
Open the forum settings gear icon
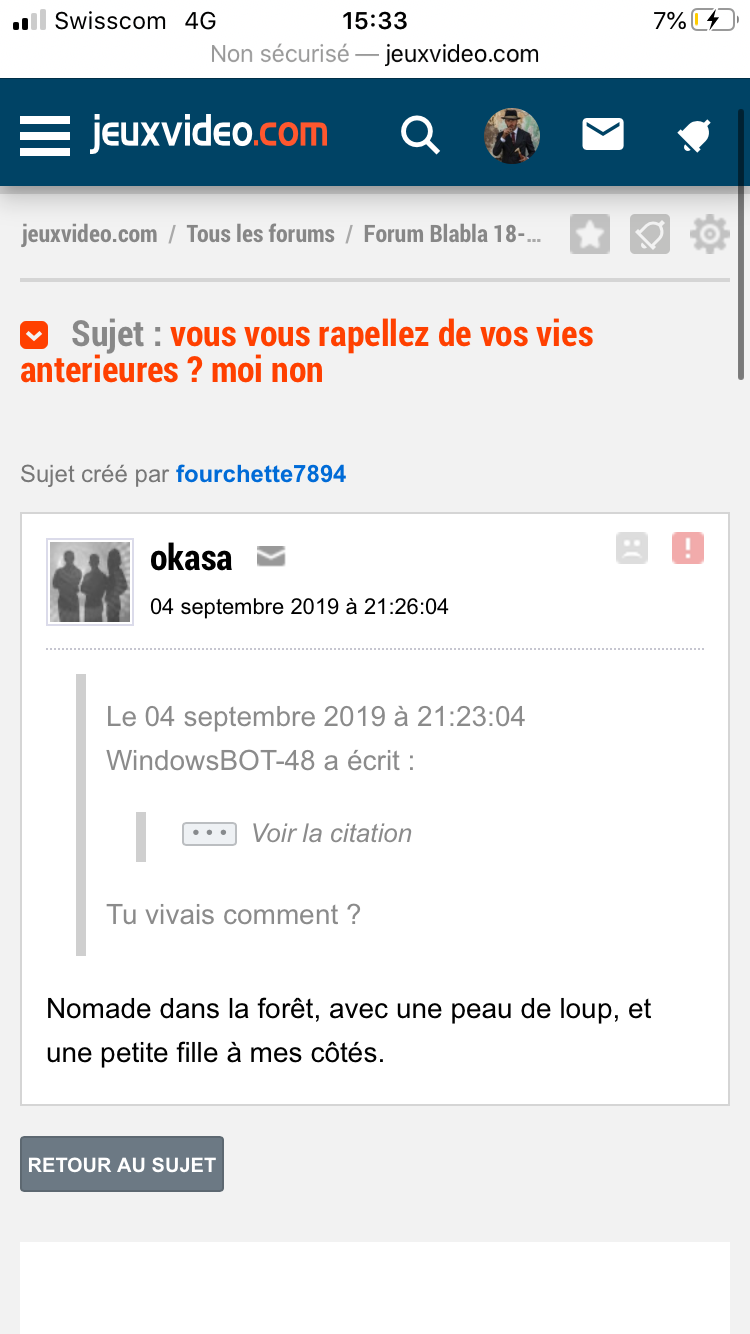point(710,235)
